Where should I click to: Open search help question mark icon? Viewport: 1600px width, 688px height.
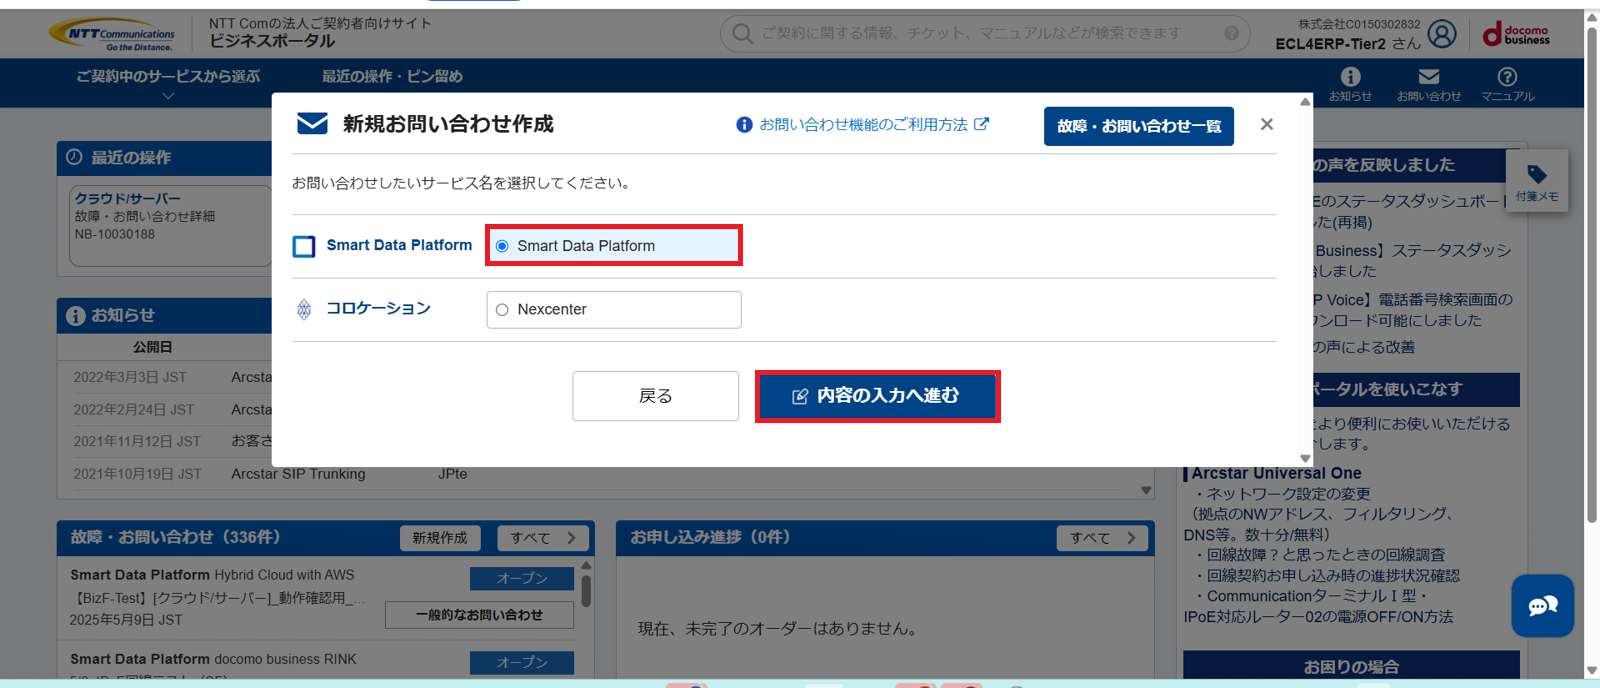(x=1231, y=33)
